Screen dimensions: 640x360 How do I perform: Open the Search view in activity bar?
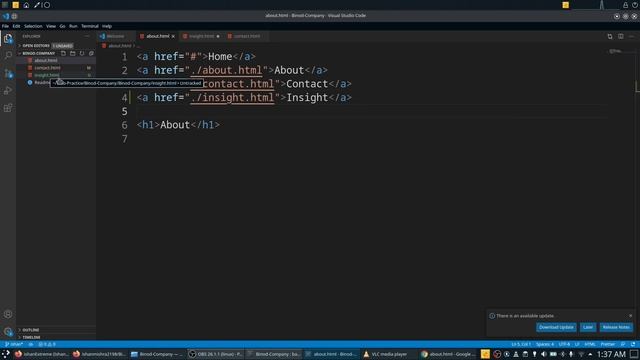8,56
